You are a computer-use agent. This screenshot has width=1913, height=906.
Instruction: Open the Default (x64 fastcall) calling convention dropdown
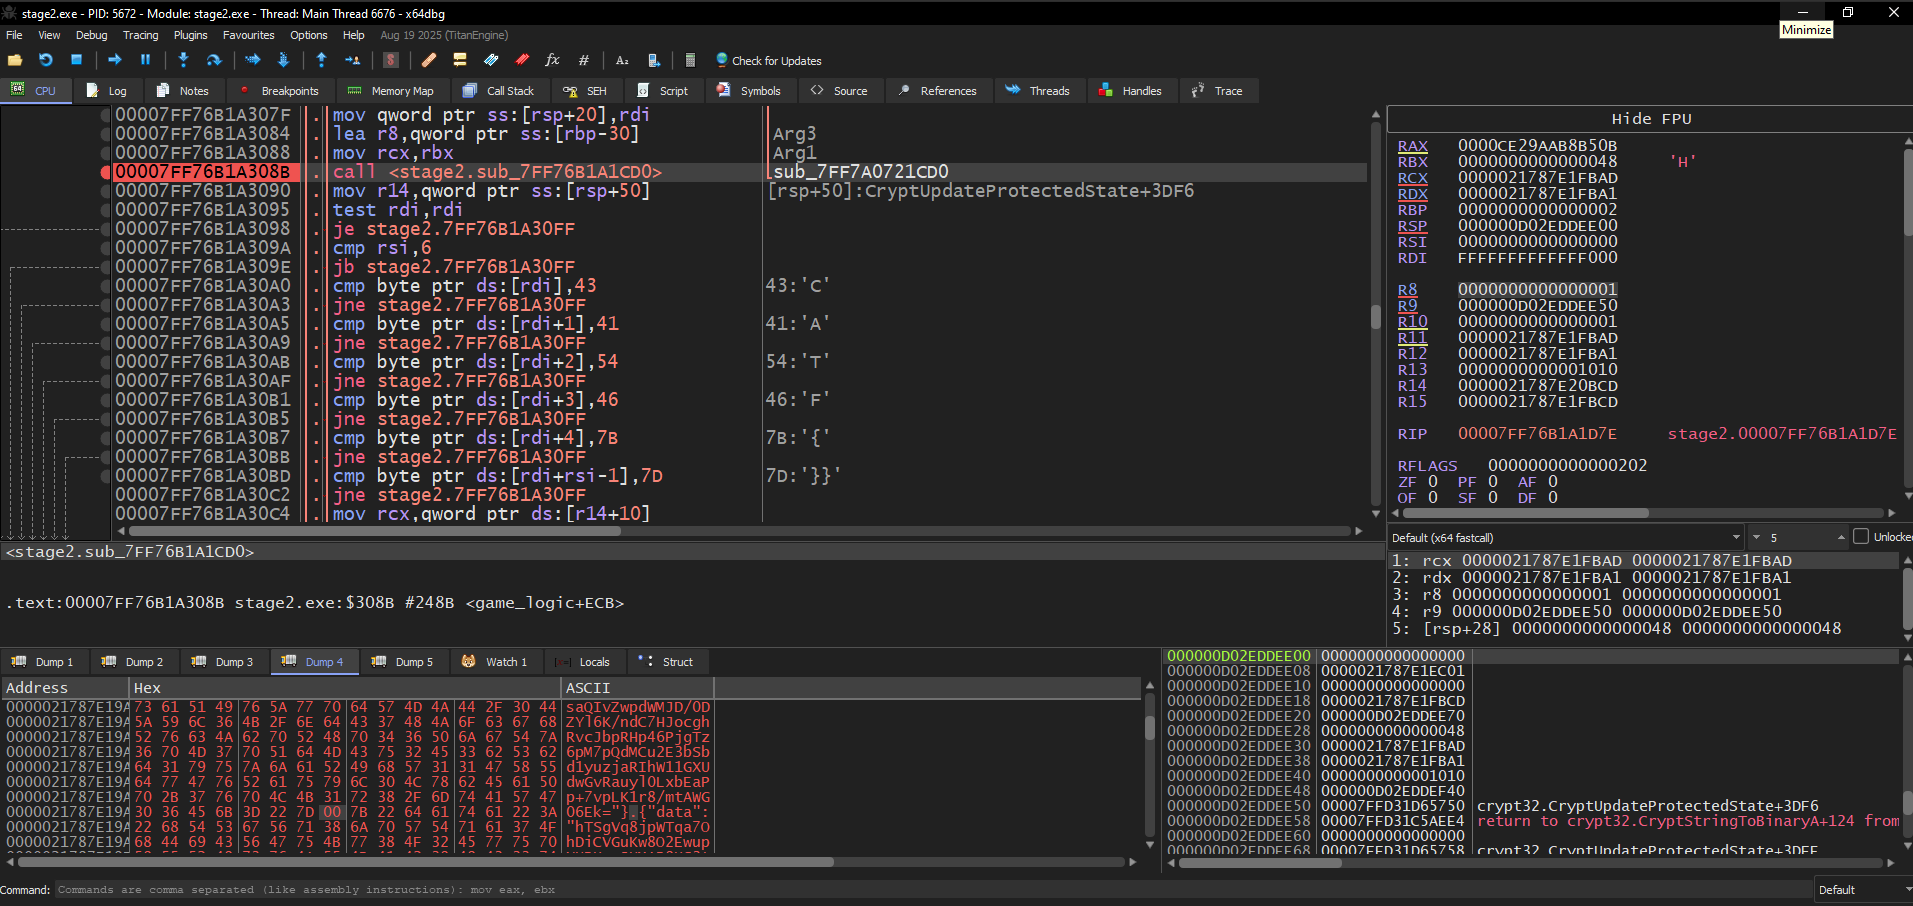(x=1566, y=538)
